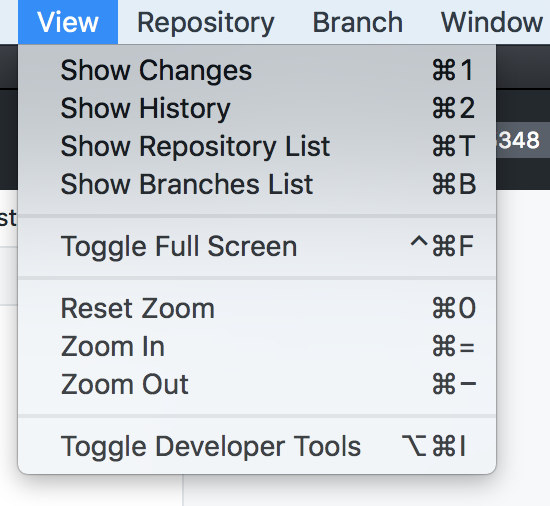Select Show Repository List
The height and width of the screenshot is (506, 550).
click(257, 146)
